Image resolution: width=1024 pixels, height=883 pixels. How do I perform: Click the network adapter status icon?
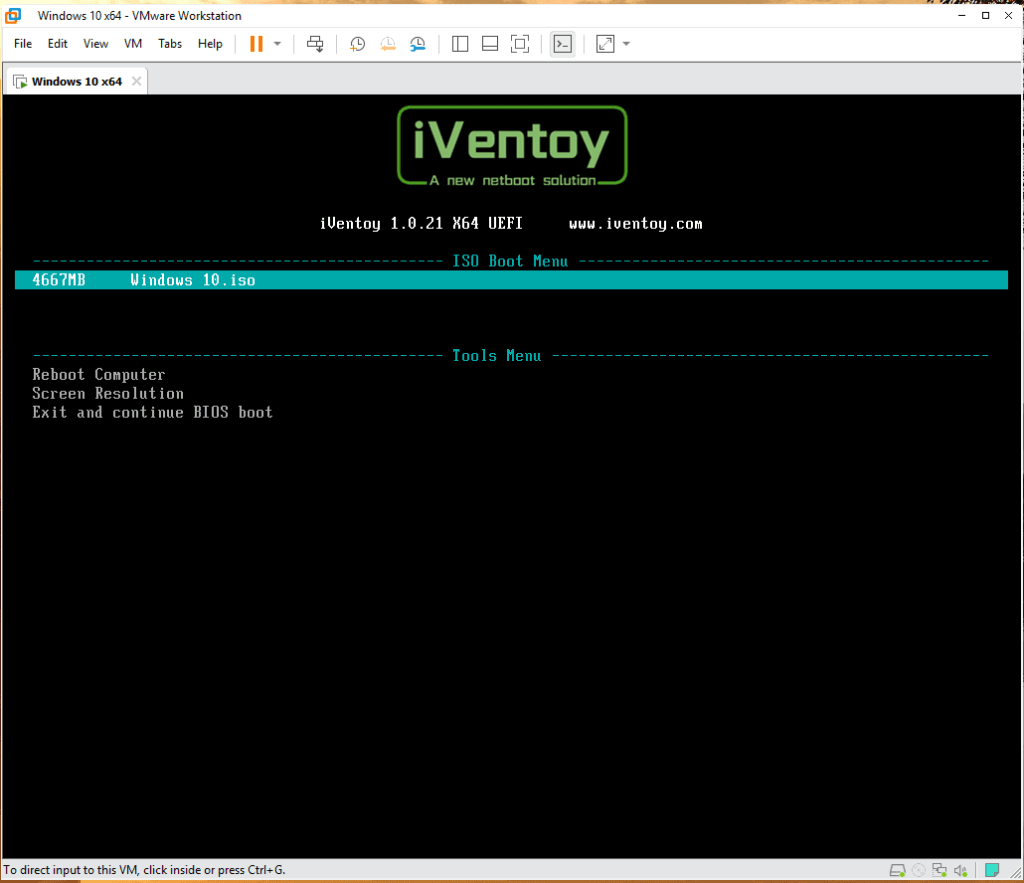[939, 870]
